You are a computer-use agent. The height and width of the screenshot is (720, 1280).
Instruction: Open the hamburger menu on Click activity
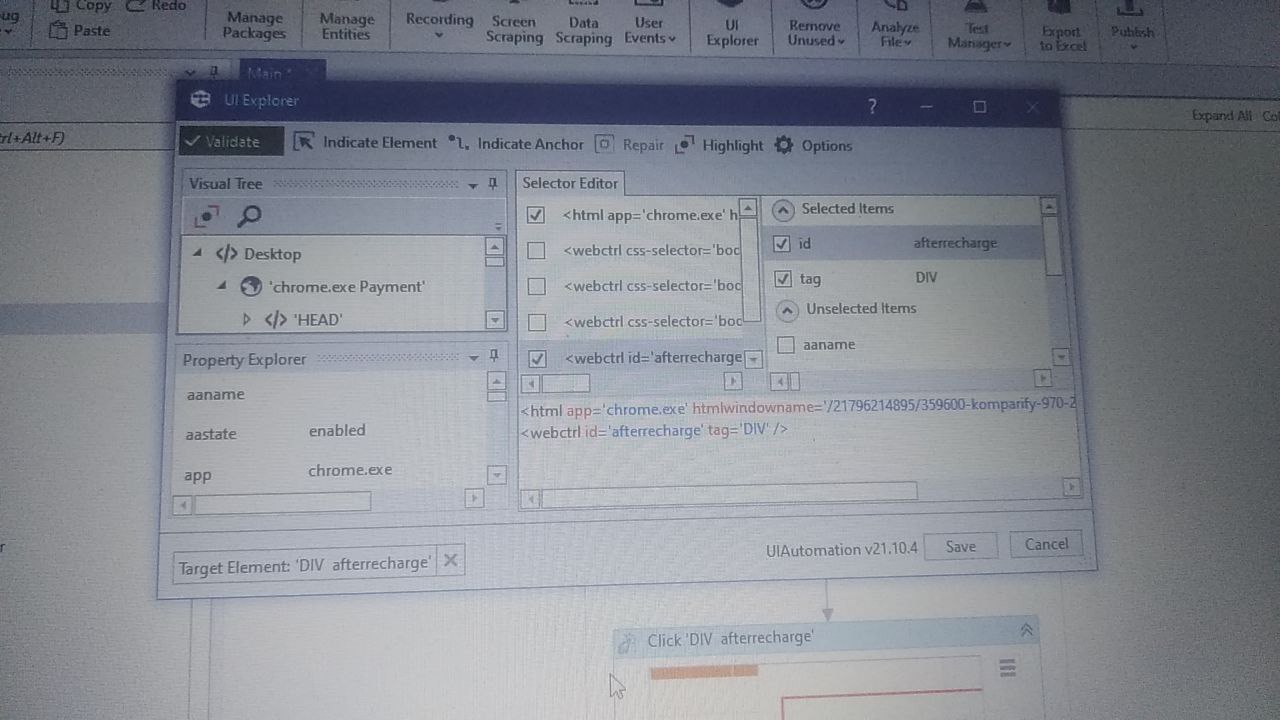tap(1007, 668)
